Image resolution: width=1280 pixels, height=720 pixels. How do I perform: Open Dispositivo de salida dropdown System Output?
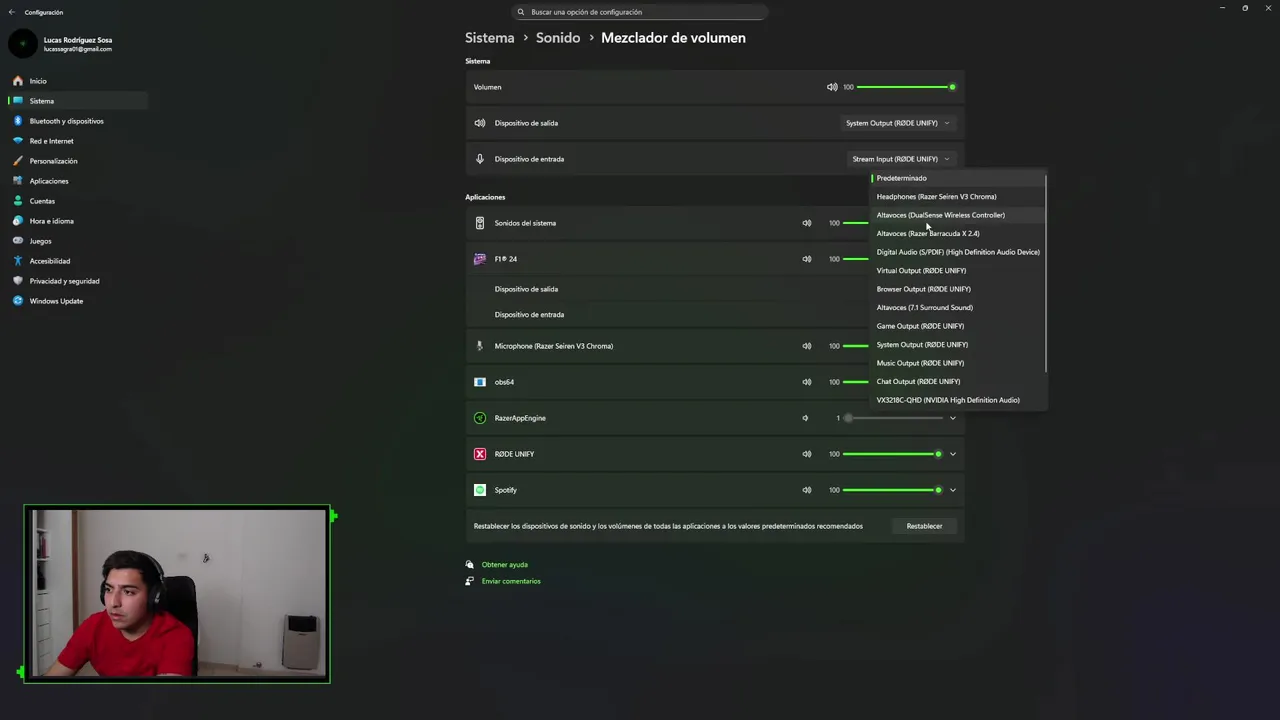pyautogui.click(x=898, y=123)
